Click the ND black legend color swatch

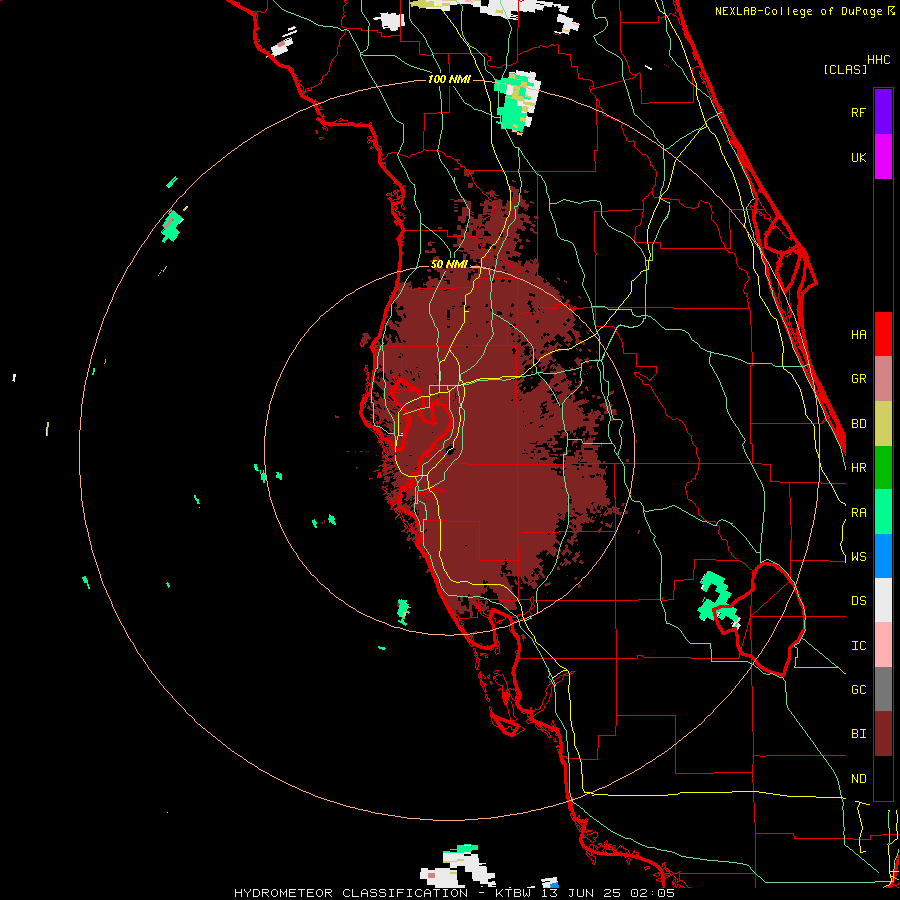point(883,778)
